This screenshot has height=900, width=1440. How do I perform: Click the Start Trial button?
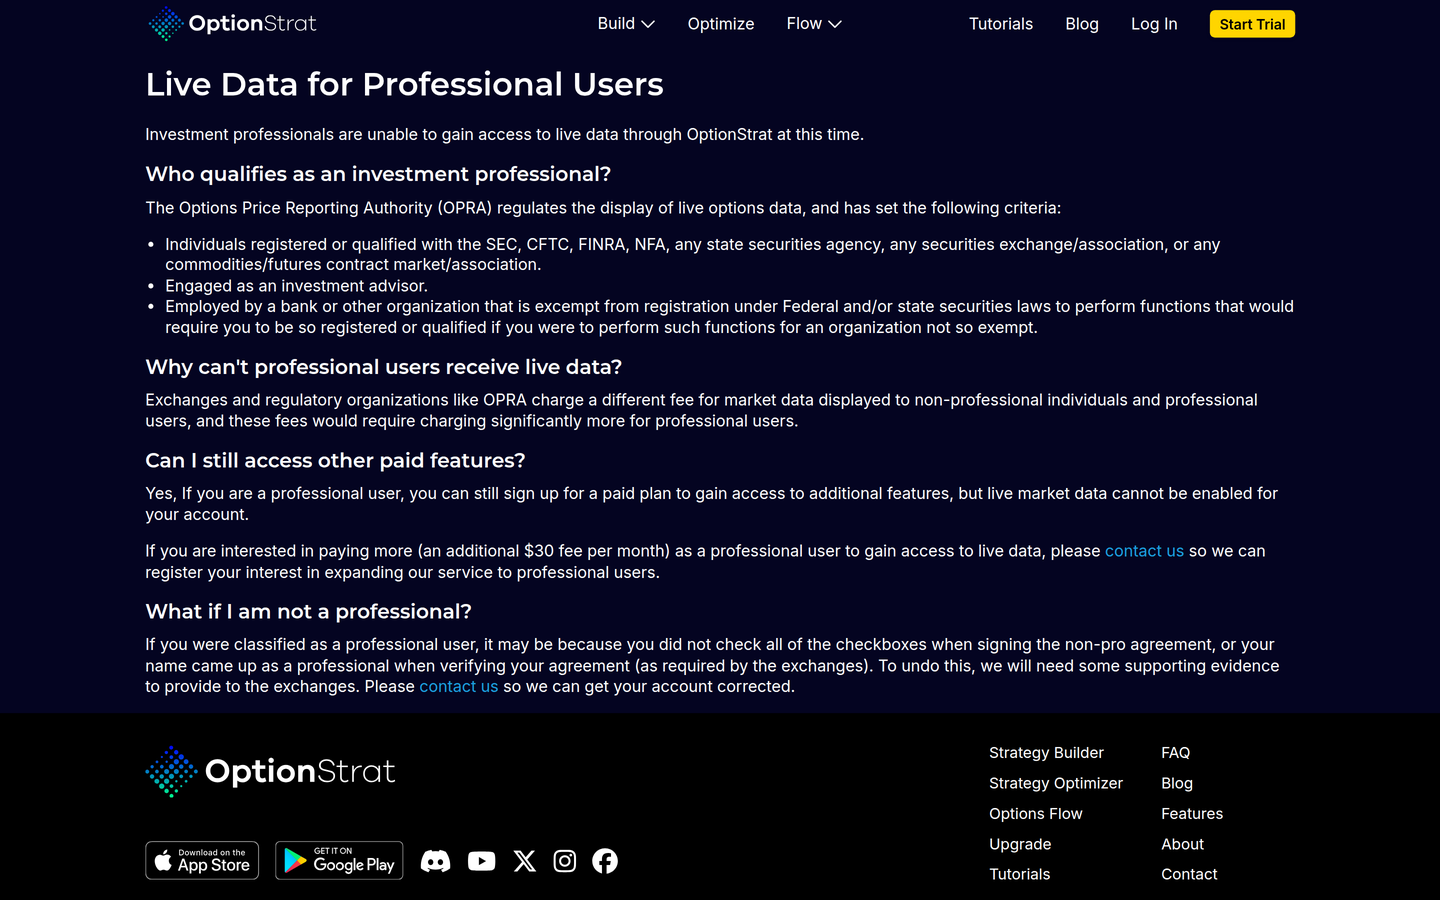(1252, 24)
